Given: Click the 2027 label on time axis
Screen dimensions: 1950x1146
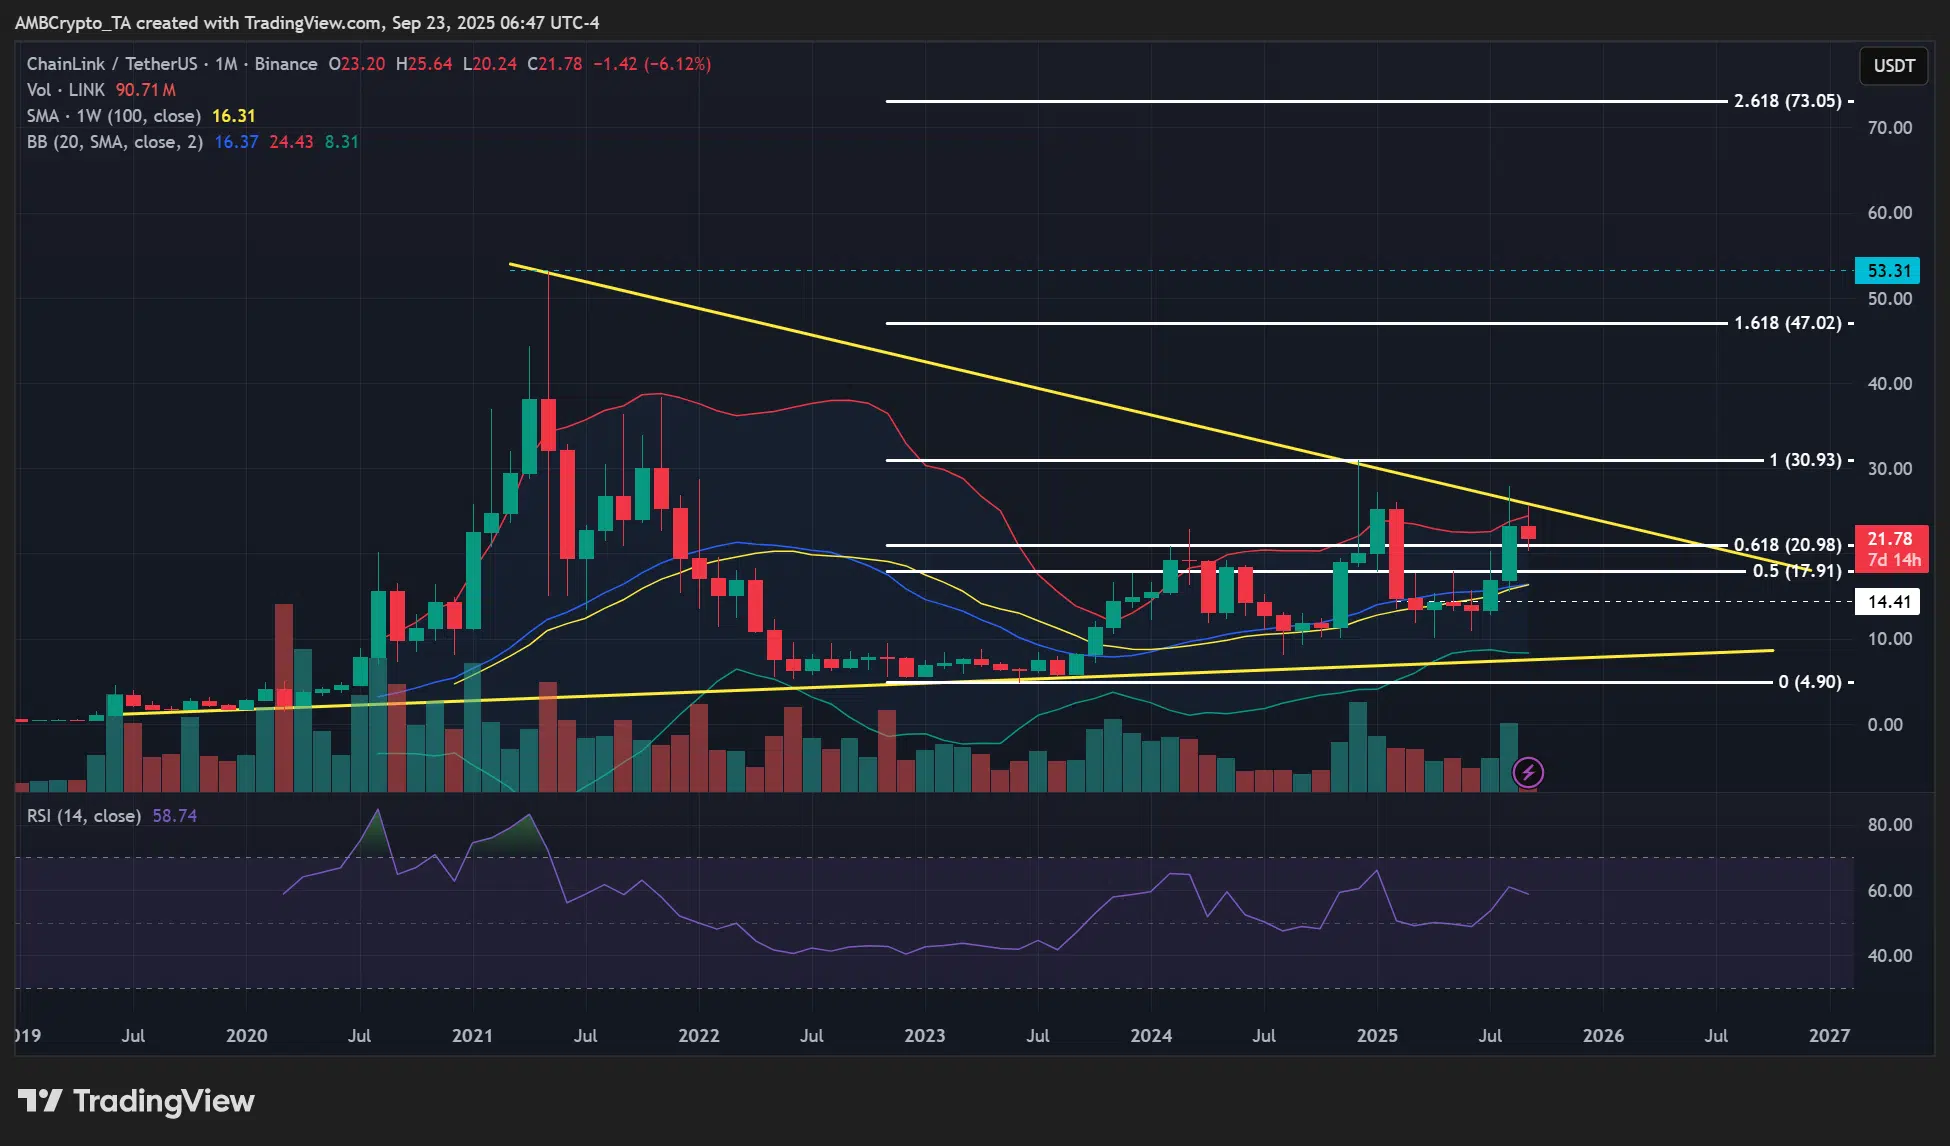Looking at the screenshot, I should pos(1830,1036).
